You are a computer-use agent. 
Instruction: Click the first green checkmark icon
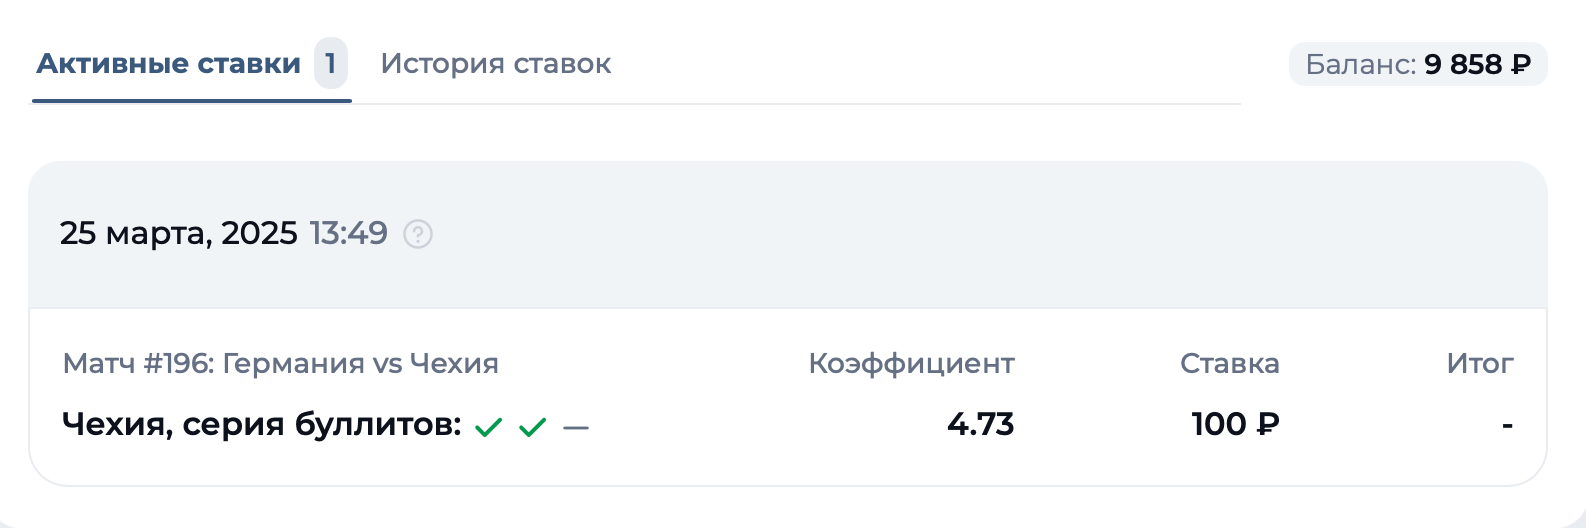(x=488, y=428)
